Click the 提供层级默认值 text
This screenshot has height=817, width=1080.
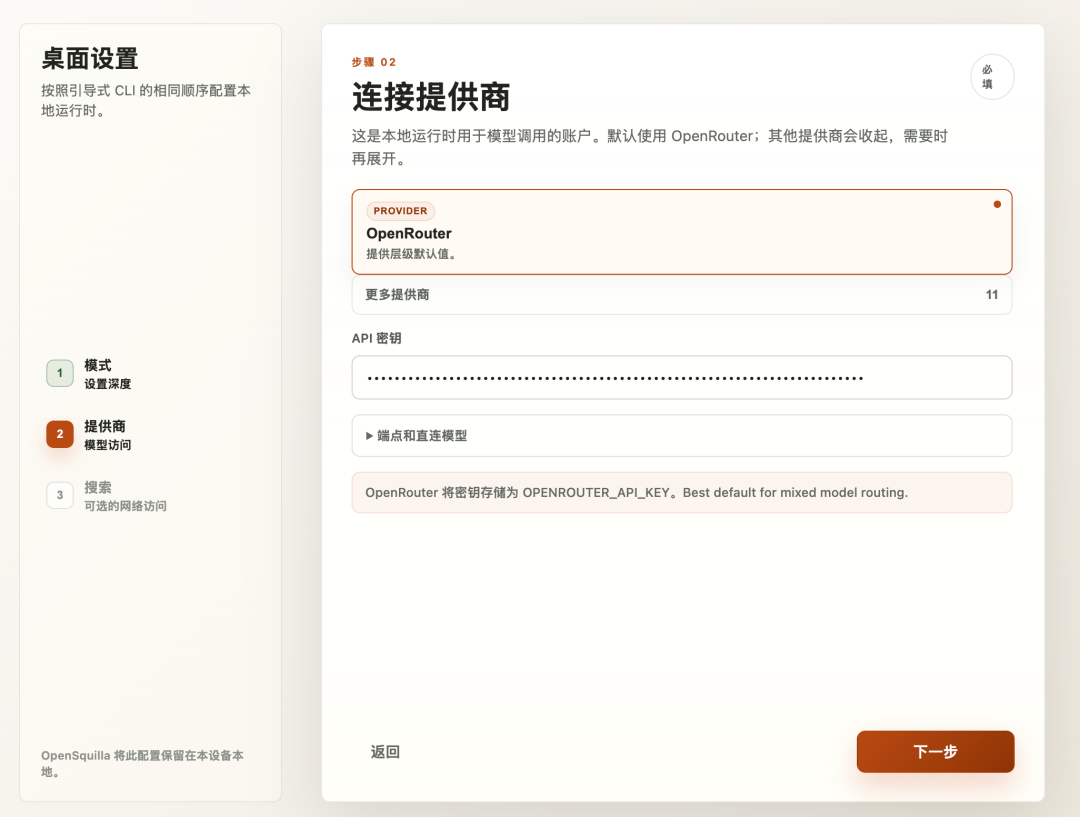point(411,254)
